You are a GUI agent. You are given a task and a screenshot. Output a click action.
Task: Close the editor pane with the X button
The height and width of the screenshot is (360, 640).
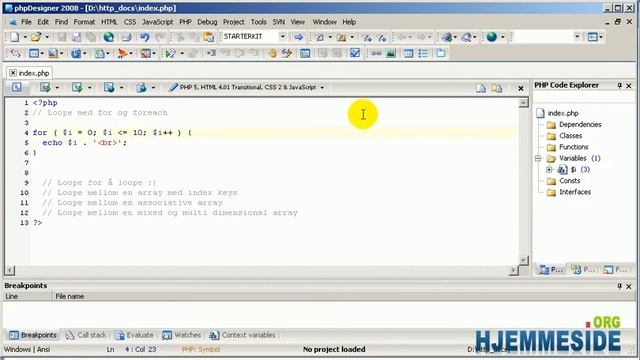521,88
